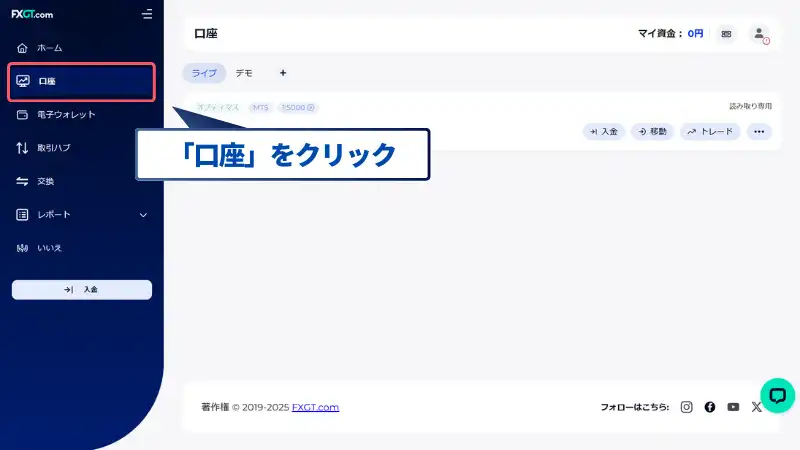Image resolution: width=800 pixels, height=450 pixels.
Task: Click the 読み取り専用 label
Action: coord(750,106)
